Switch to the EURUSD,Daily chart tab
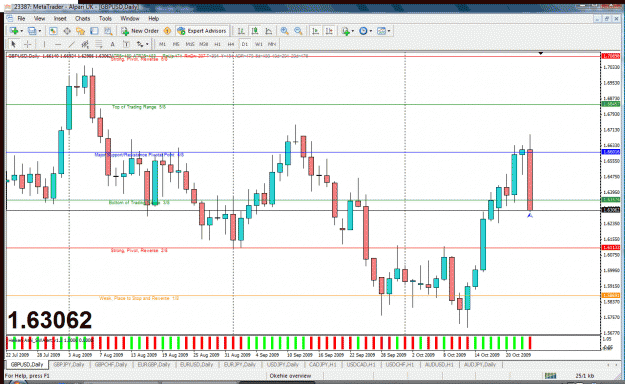 197,364
